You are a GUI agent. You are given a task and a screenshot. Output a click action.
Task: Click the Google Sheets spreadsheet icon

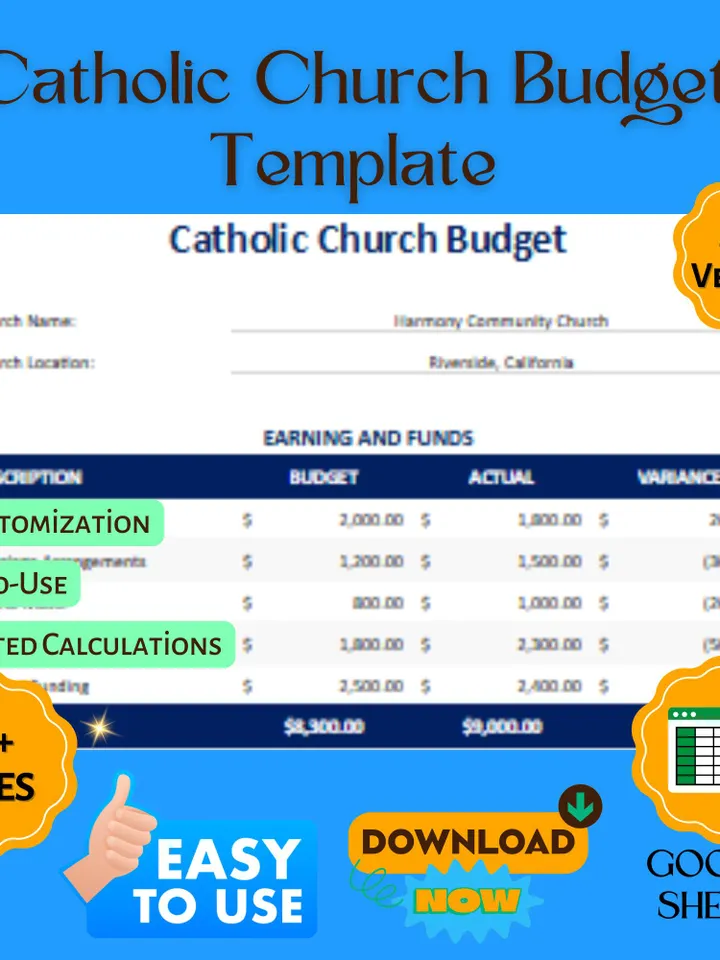[694, 749]
